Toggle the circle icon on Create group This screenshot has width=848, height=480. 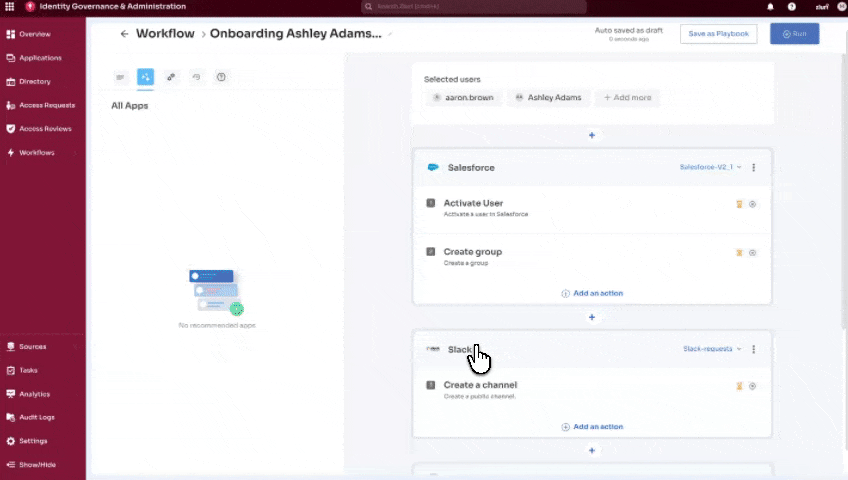click(752, 253)
